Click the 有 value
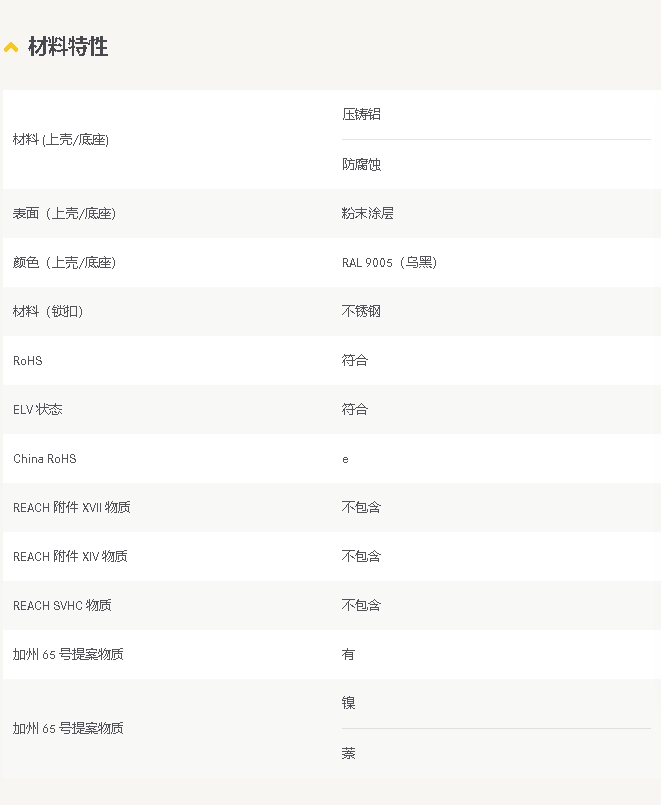The height and width of the screenshot is (805, 661). tap(348, 655)
